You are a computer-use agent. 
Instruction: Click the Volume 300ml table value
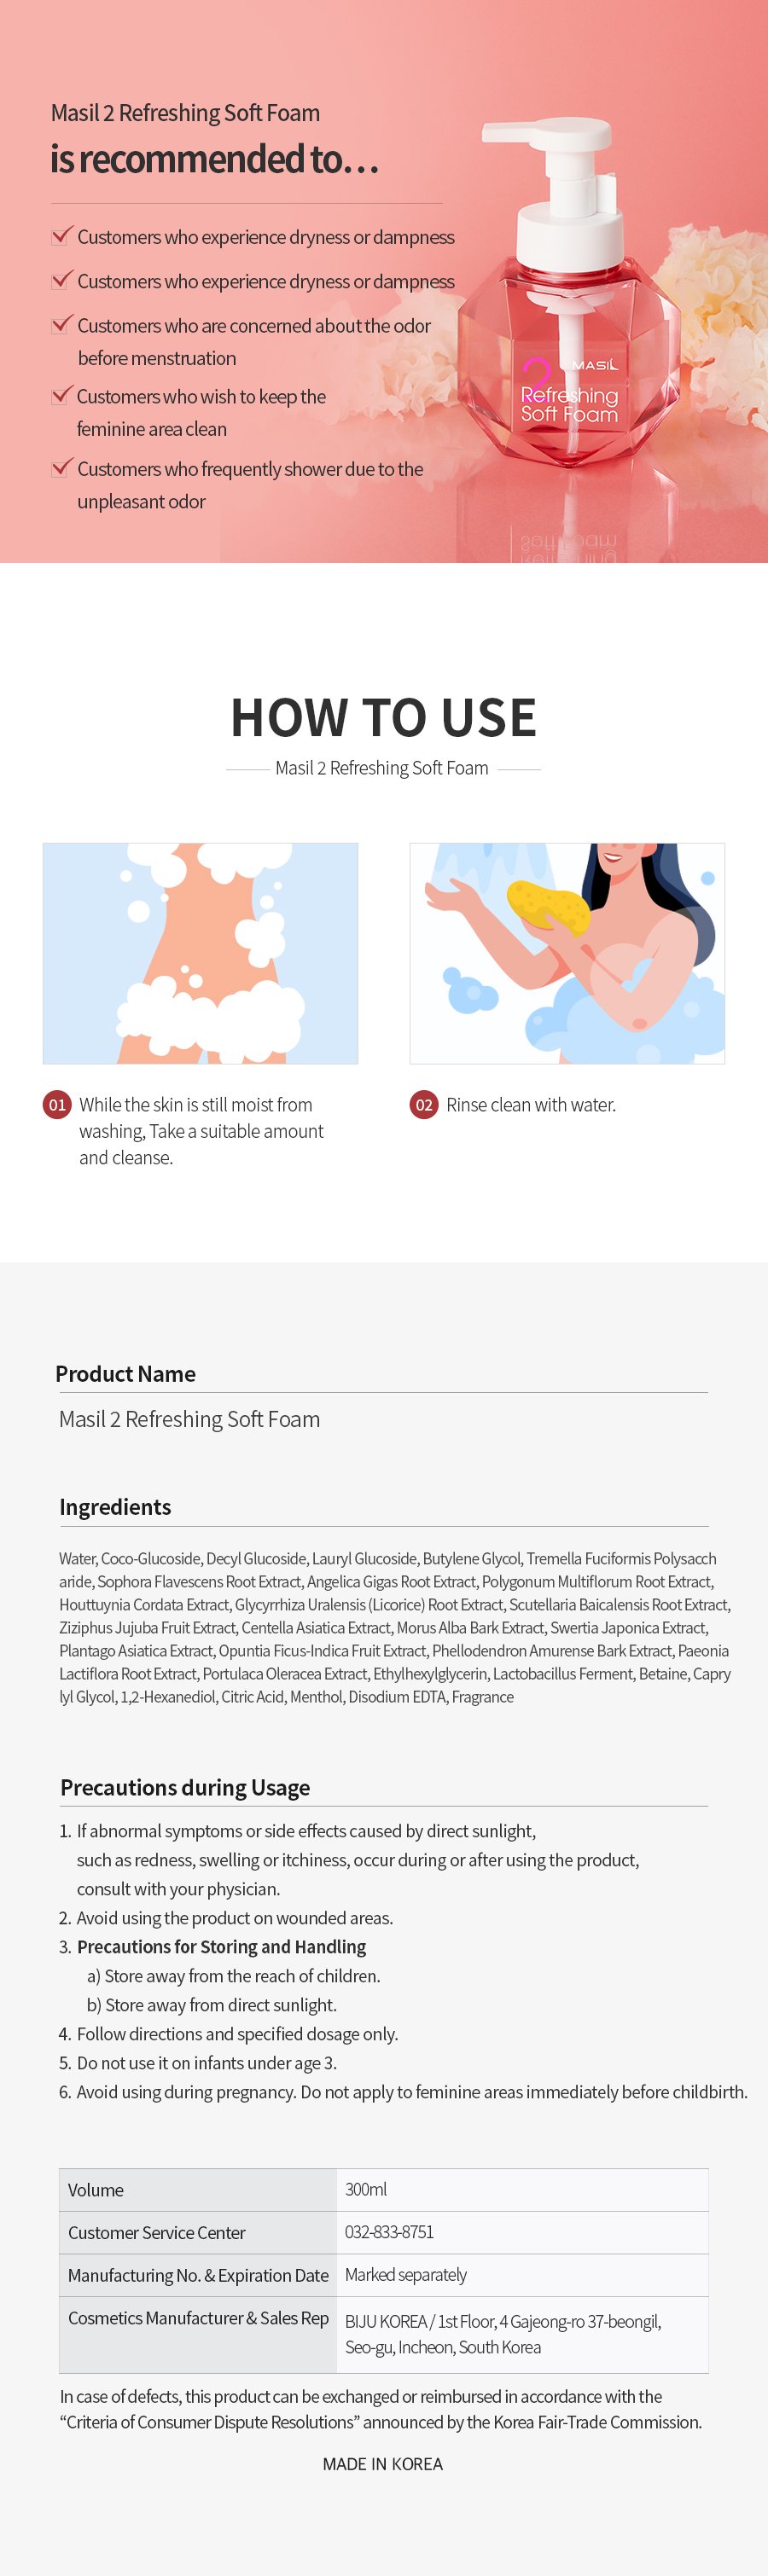click(366, 2189)
